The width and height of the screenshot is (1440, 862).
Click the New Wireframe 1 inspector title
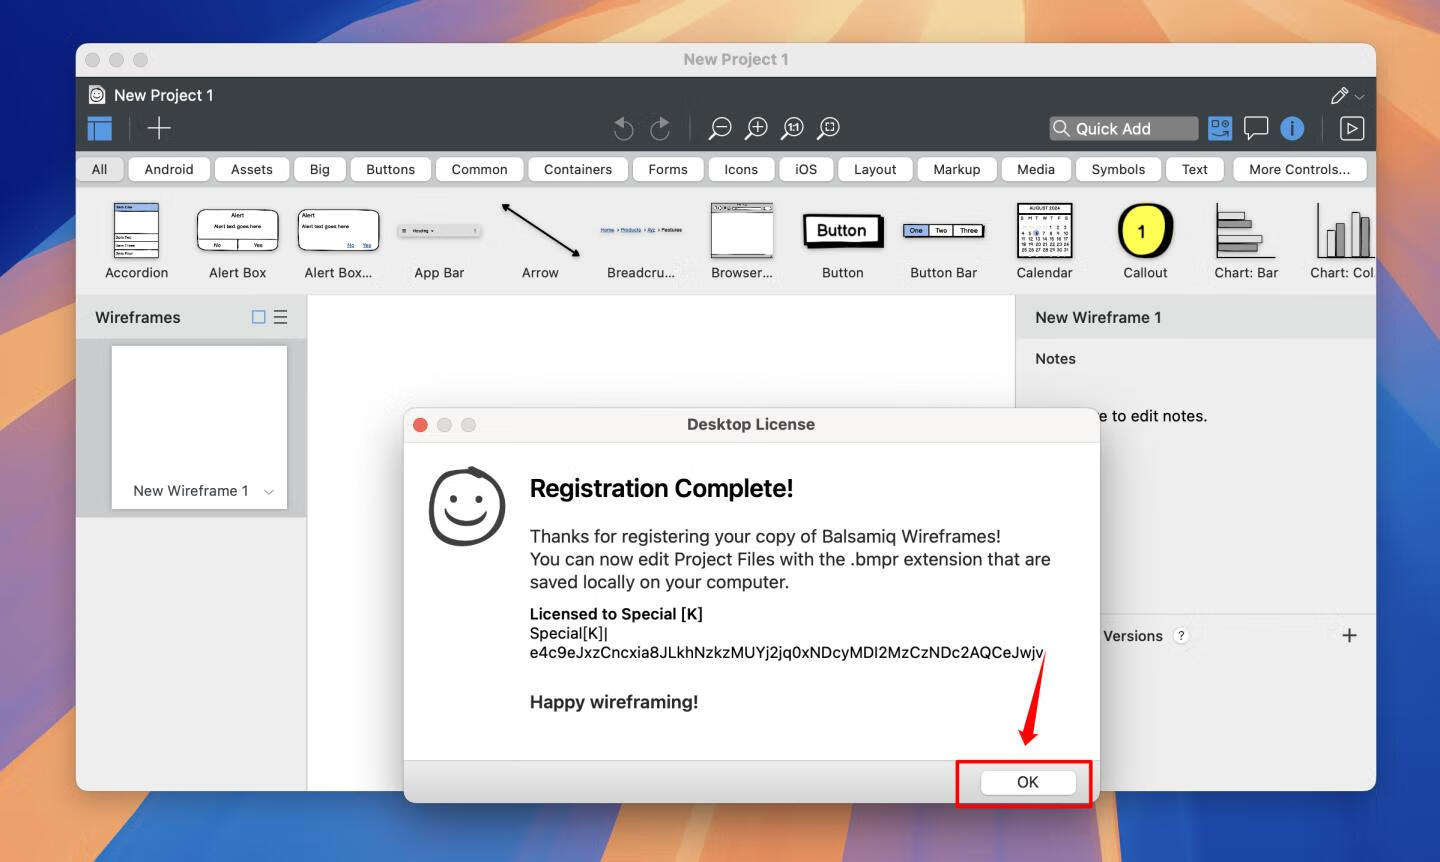[1098, 317]
